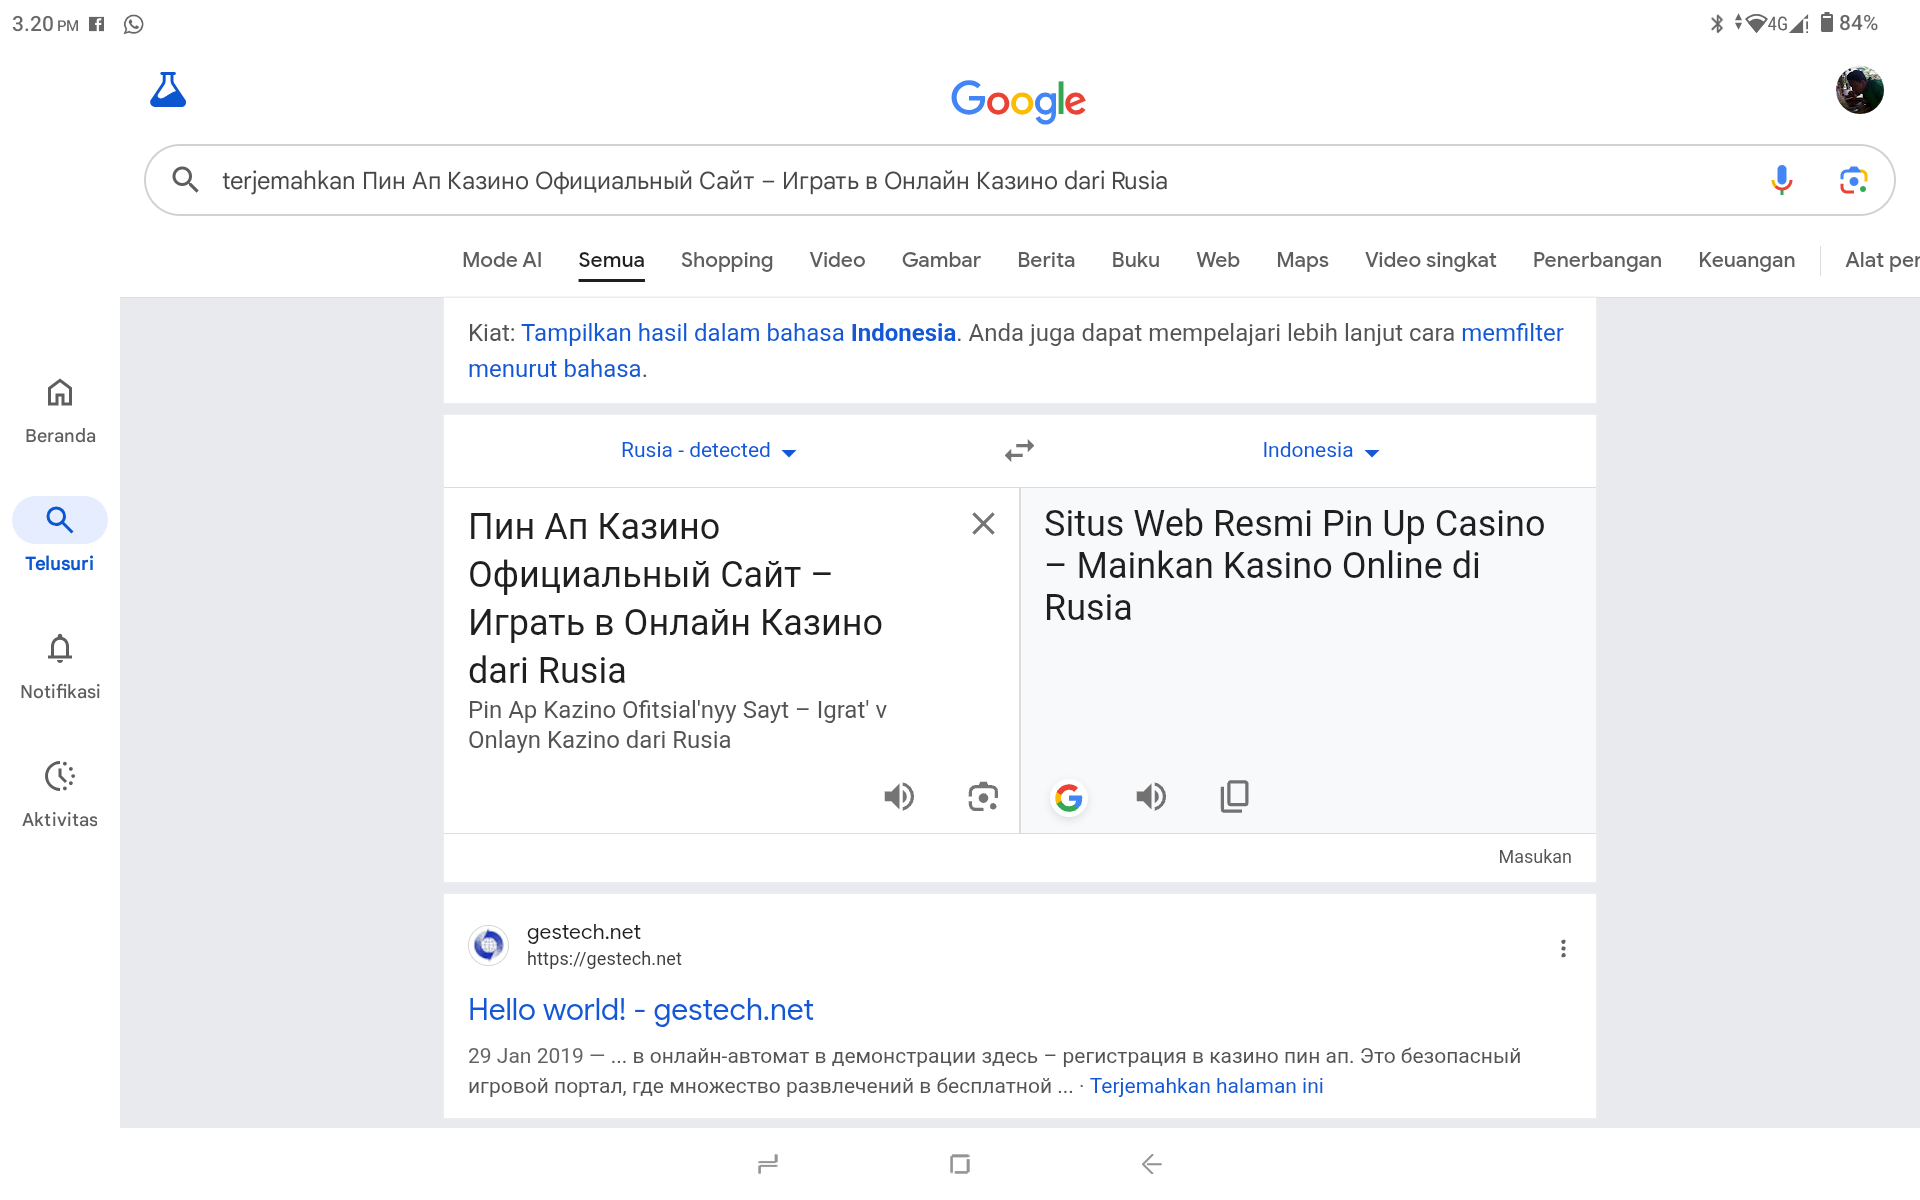Image resolution: width=1920 pixels, height=1200 pixels.
Task: Switch to Video tab
Action: (x=837, y=260)
